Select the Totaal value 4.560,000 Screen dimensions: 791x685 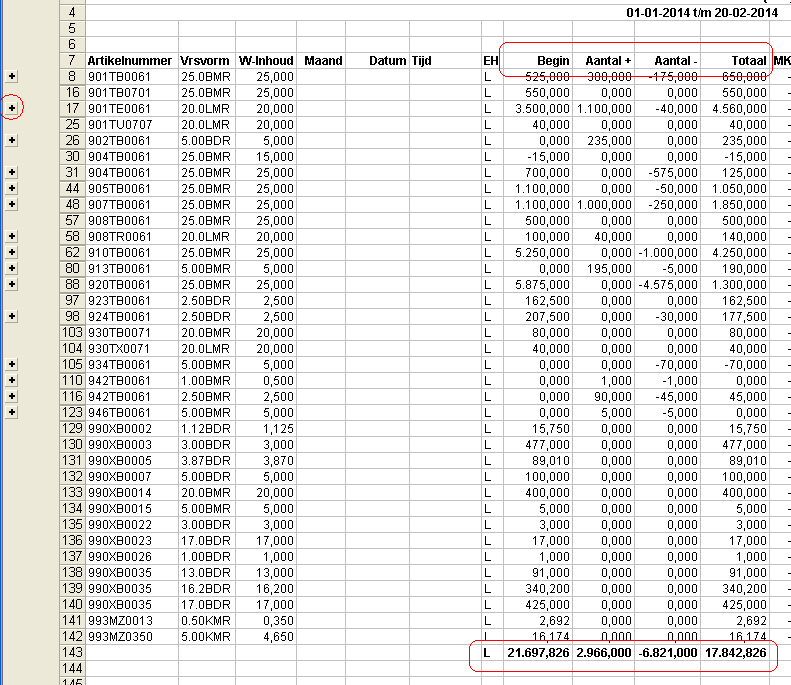tap(735, 108)
